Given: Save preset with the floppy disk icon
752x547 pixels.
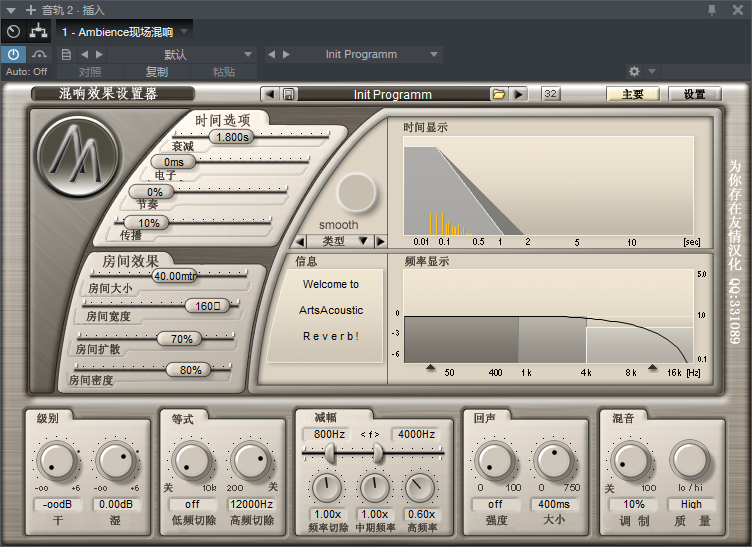Looking at the screenshot, I should [x=288, y=94].
